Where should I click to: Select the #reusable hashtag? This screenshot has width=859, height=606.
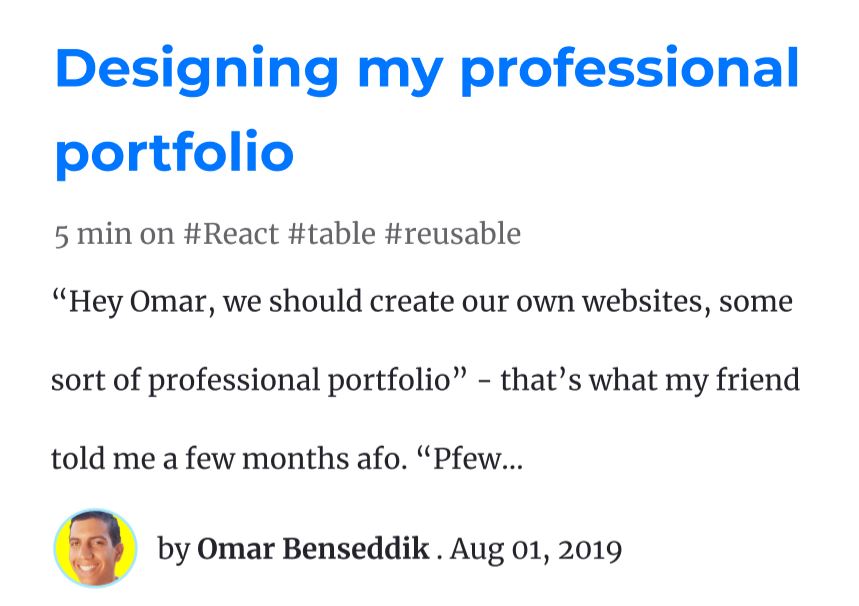point(453,234)
